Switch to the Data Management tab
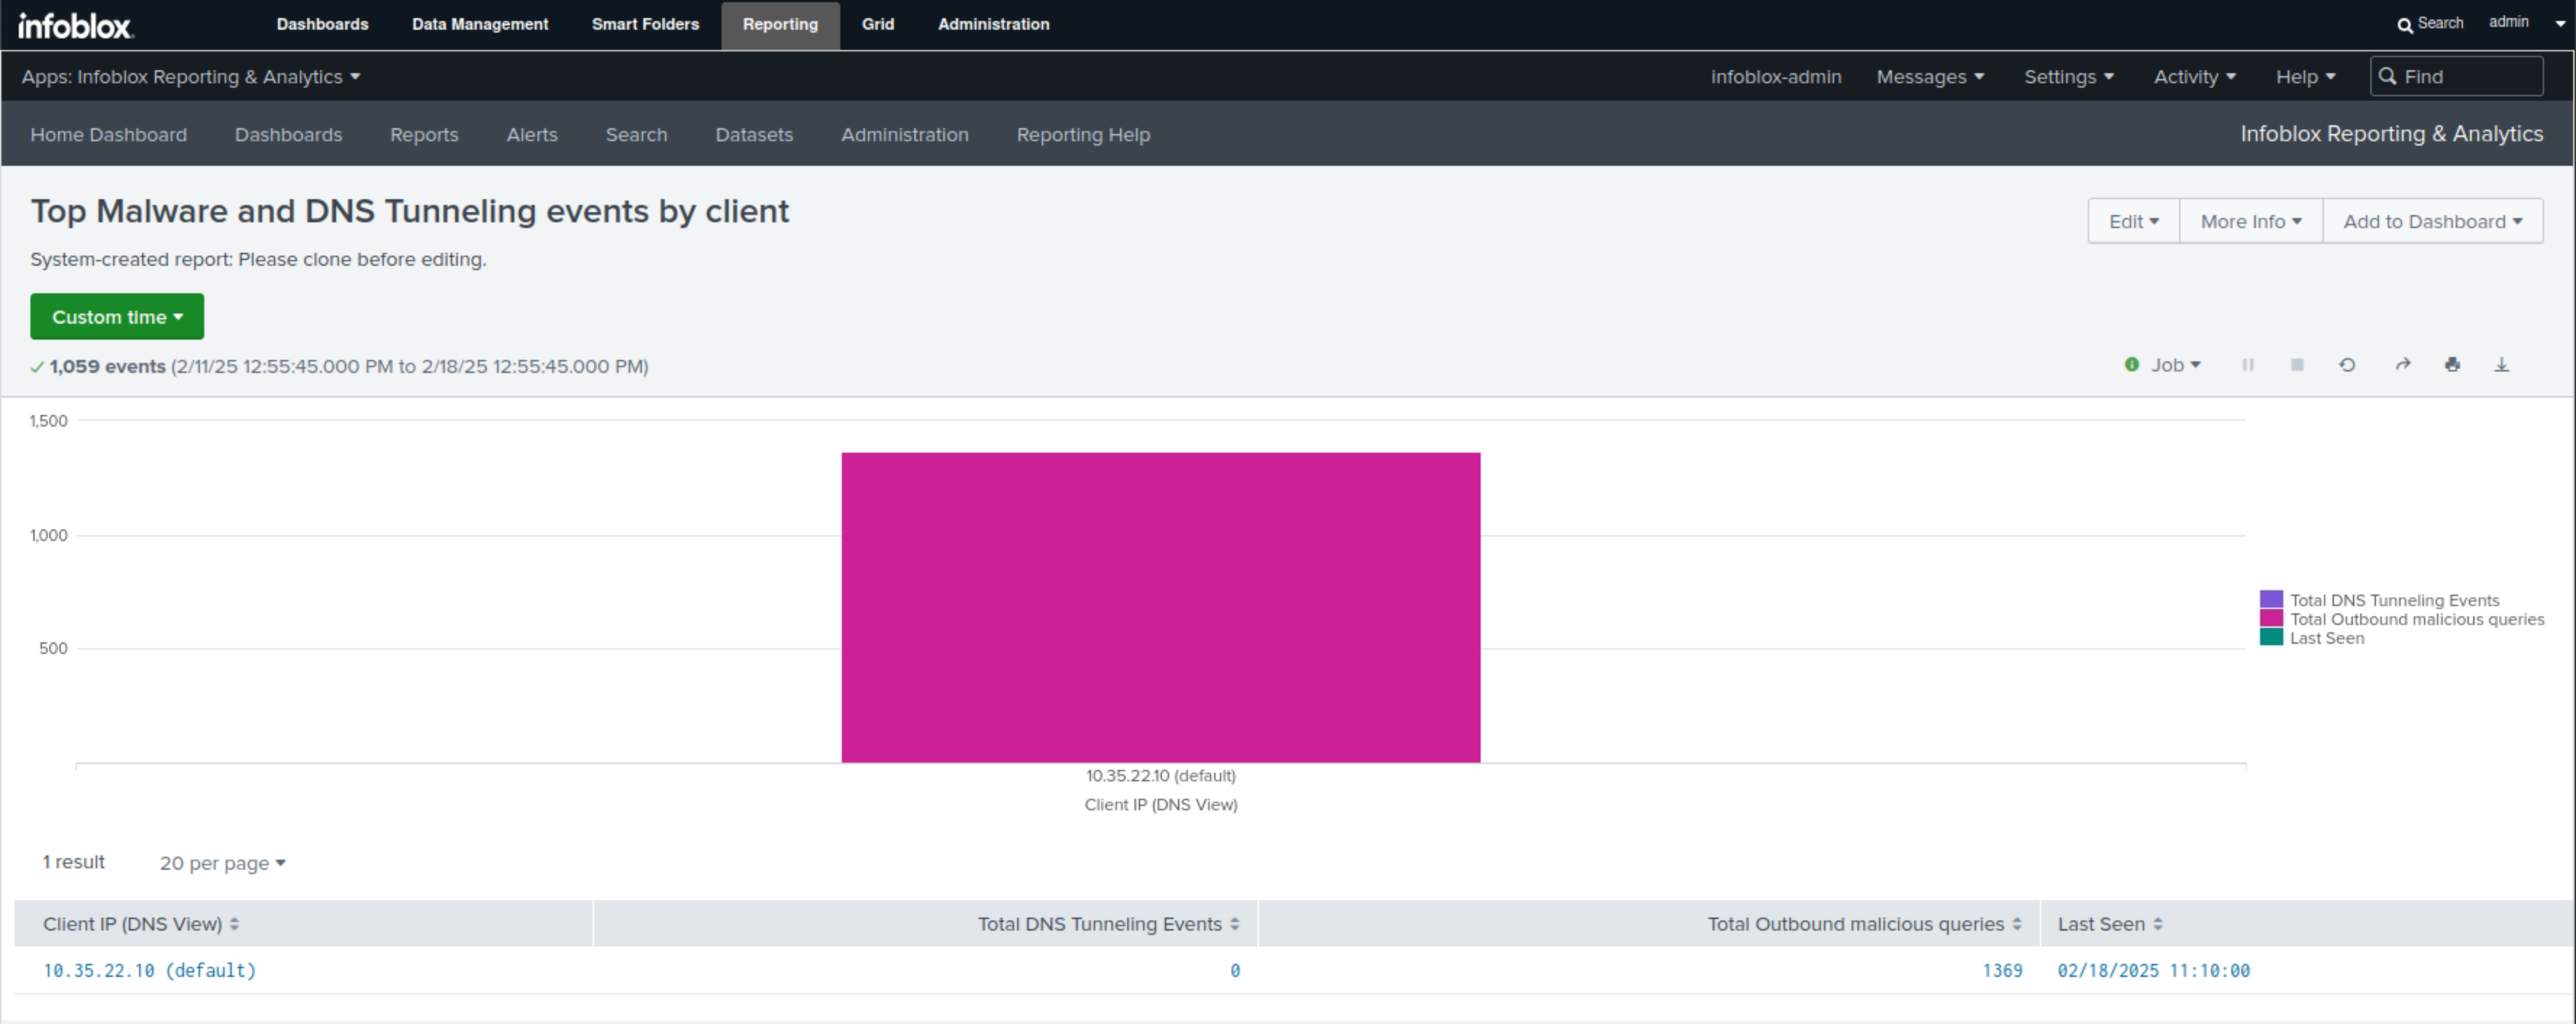Image resolution: width=2576 pixels, height=1024 pixels. [480, 24]
